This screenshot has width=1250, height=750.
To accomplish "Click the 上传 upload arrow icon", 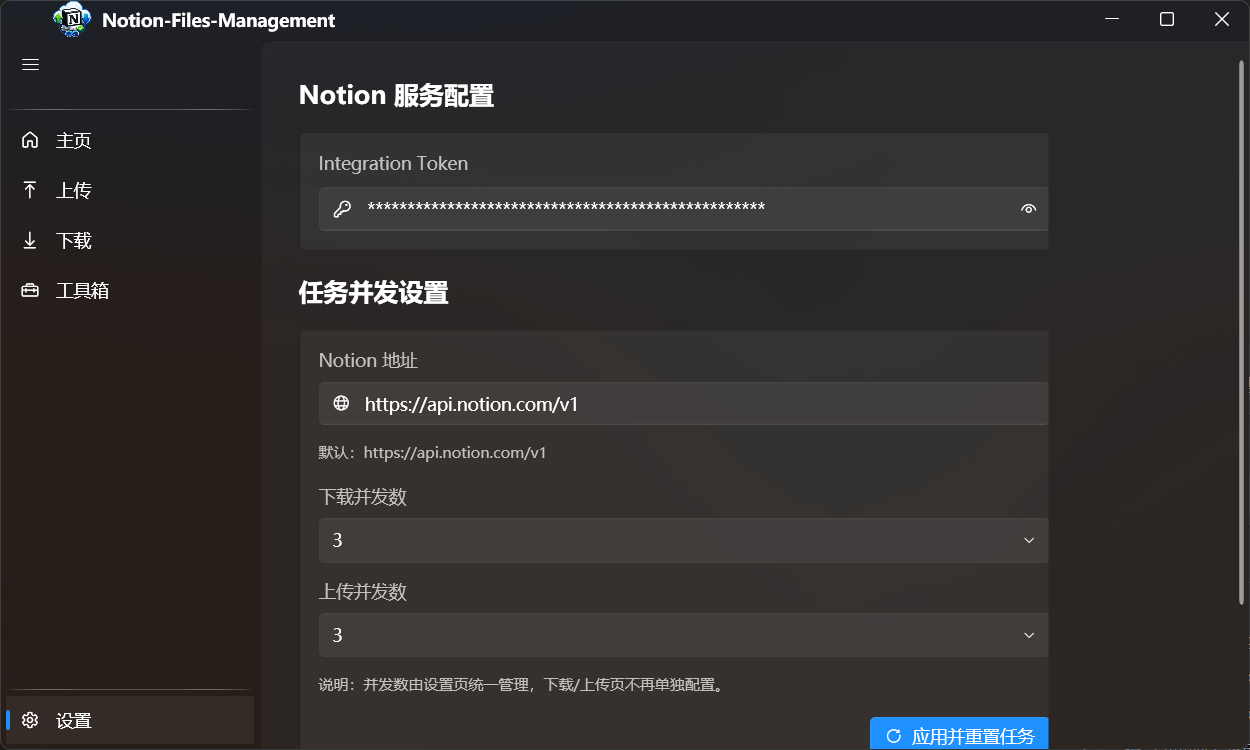I will coord(30,190).
